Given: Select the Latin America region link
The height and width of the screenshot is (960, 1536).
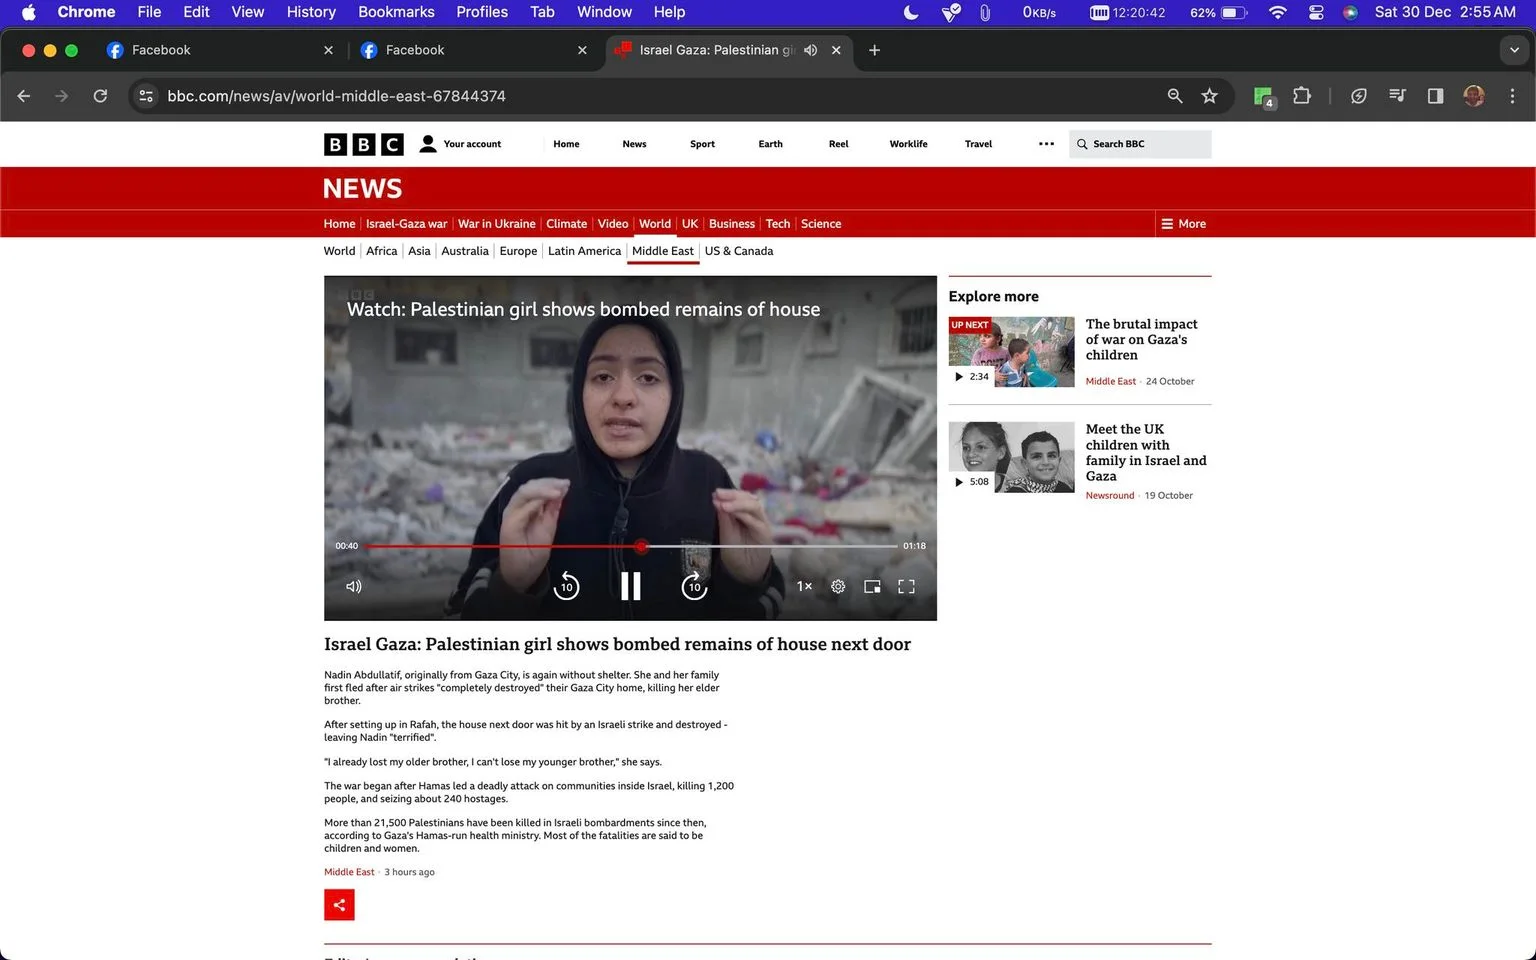Looking at the screenshot, I should [584, 251].
